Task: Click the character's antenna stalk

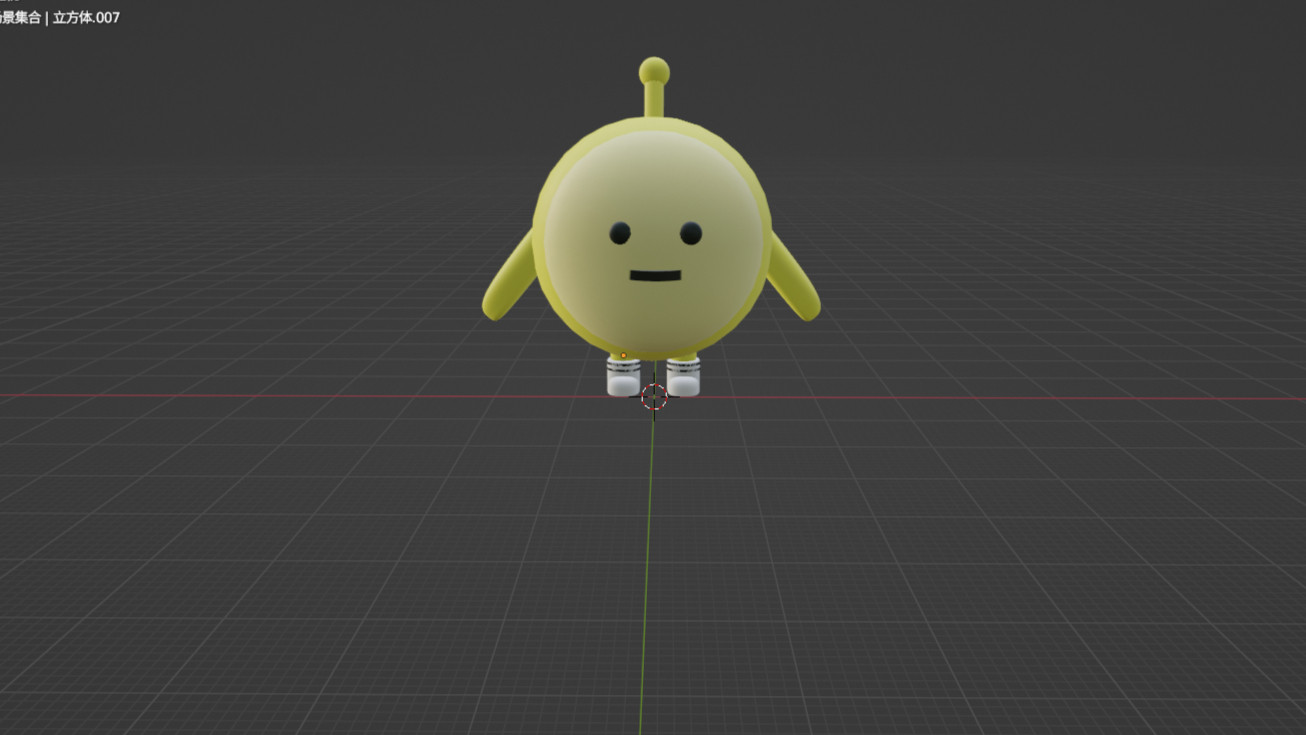Action: pyautogui.click(x=654, y=100)
